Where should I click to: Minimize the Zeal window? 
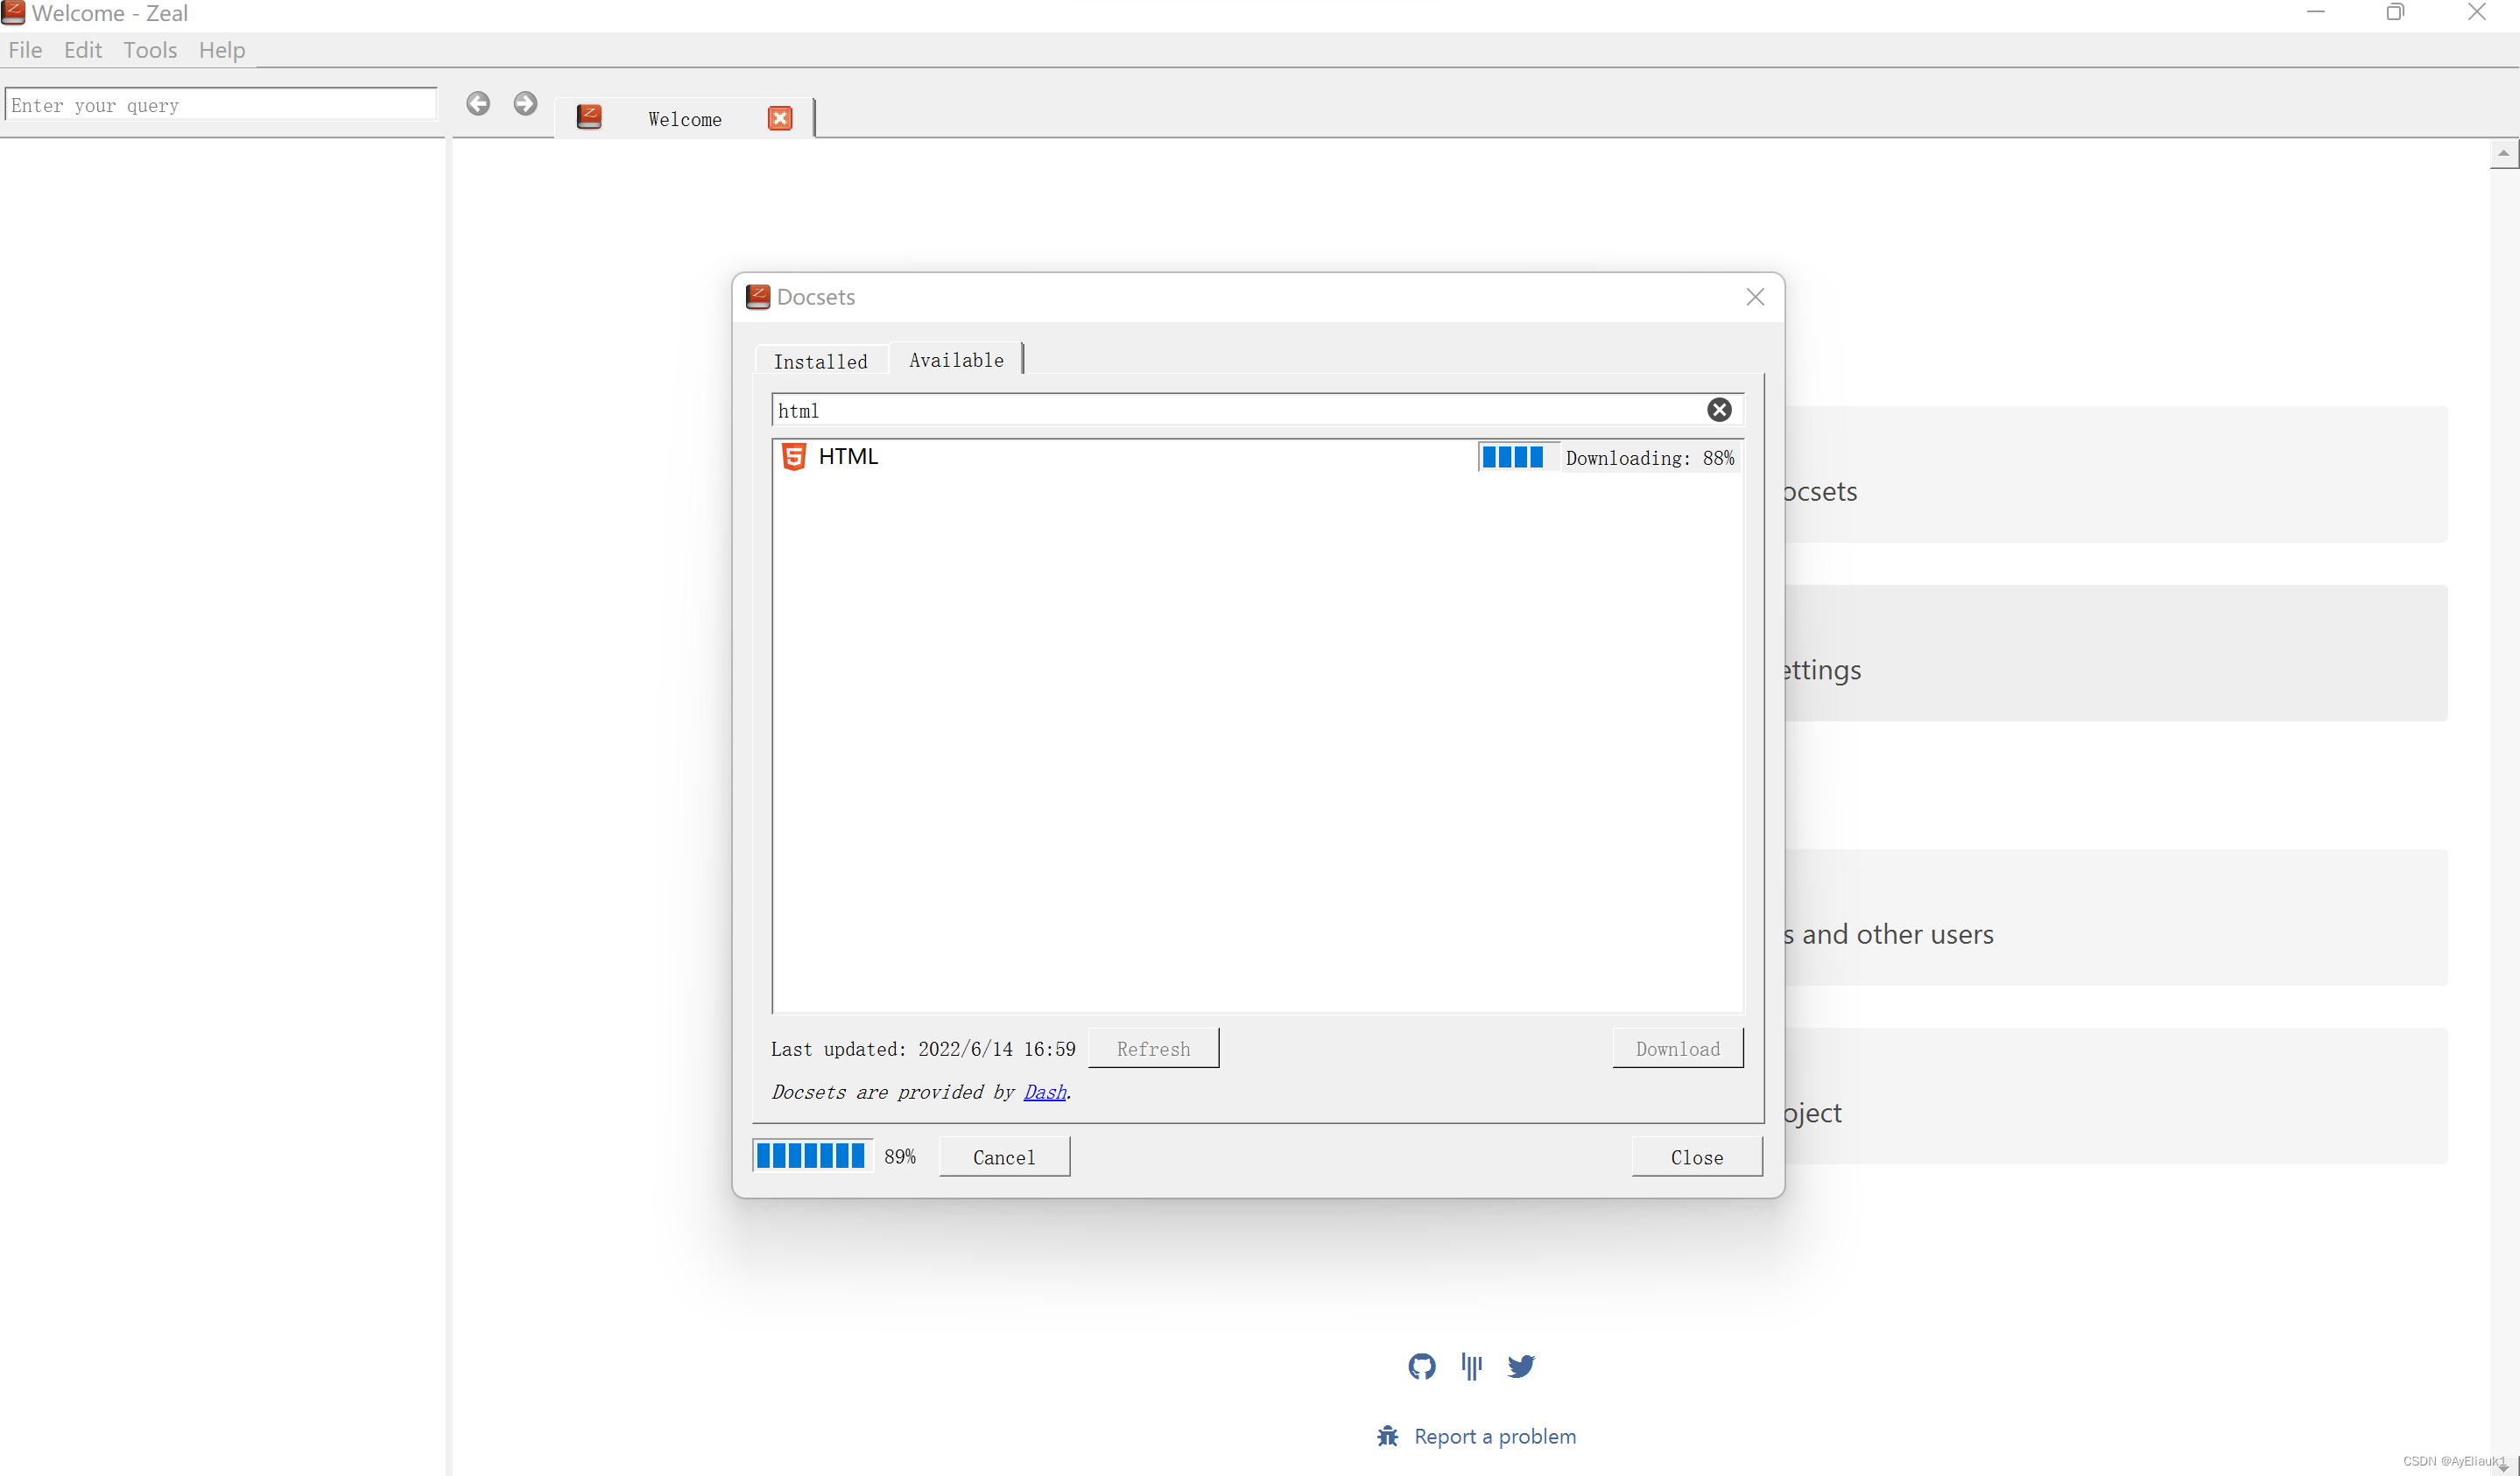[2316, 12]
